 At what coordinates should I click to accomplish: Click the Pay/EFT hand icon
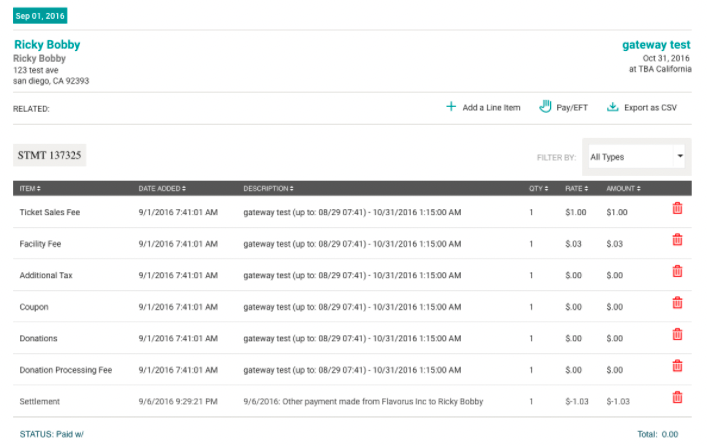pyautogui.click(x=545, y=106)
